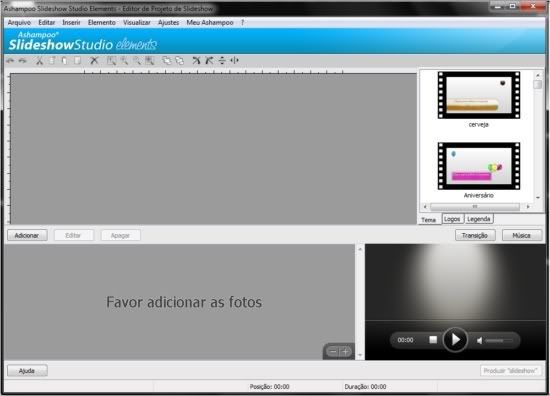Screen dimensions: 550x396
Task: Click the Produzir "slideshow" button
Action: pyautogui.click(x=510, y=371)
